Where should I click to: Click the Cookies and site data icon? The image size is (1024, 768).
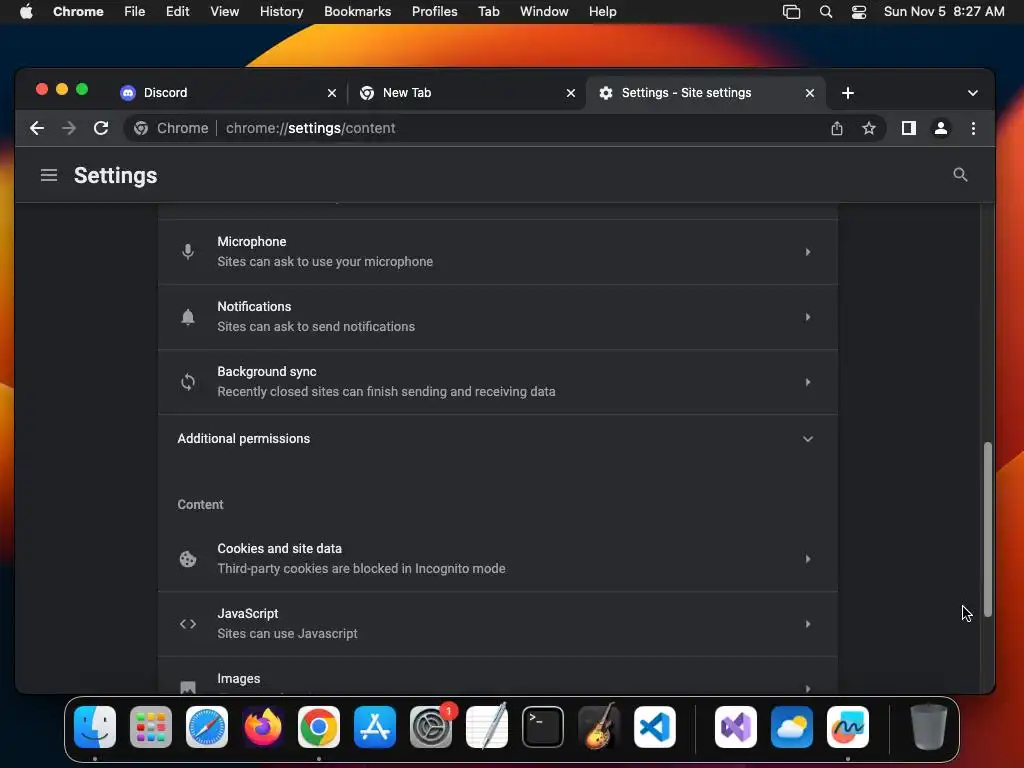pyautogui.click(x=187, y=559)
